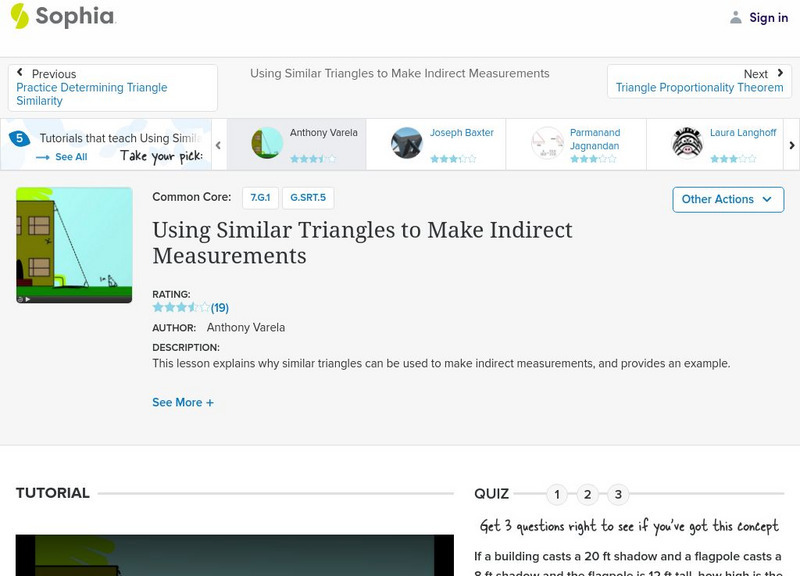Go to quiz question 3

[x=618, y=494]
